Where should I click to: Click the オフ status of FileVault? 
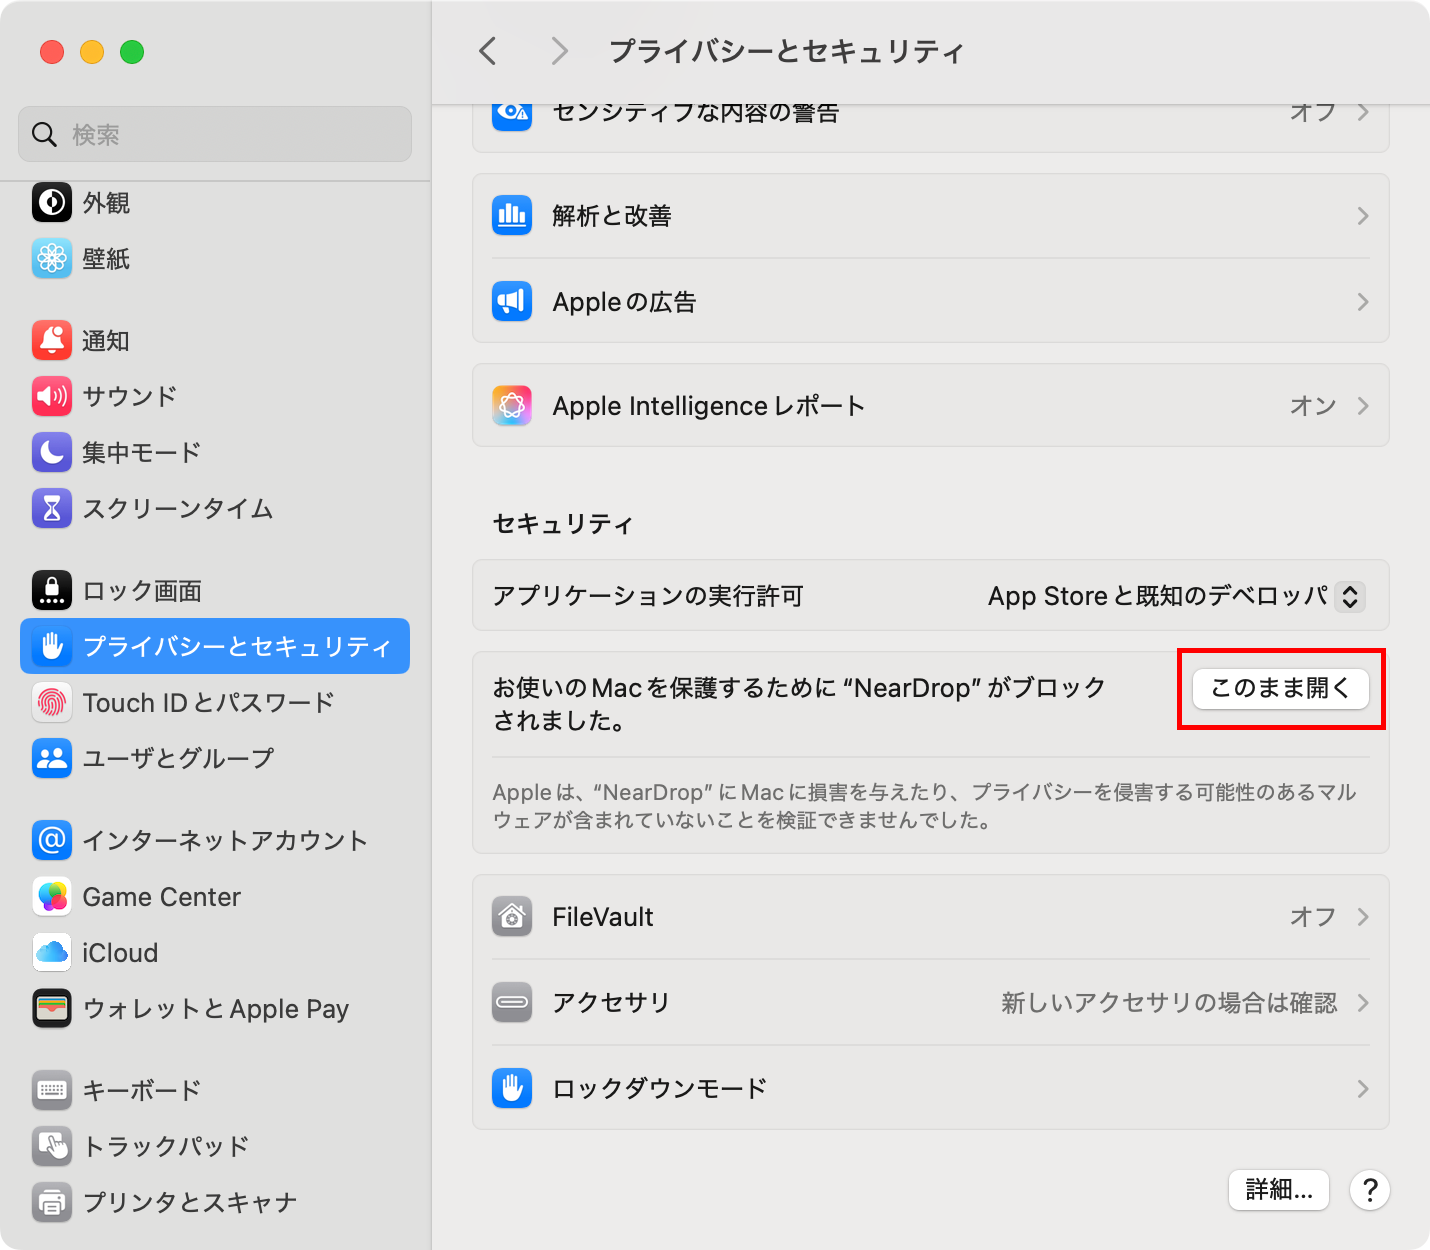pos(1313,917)
